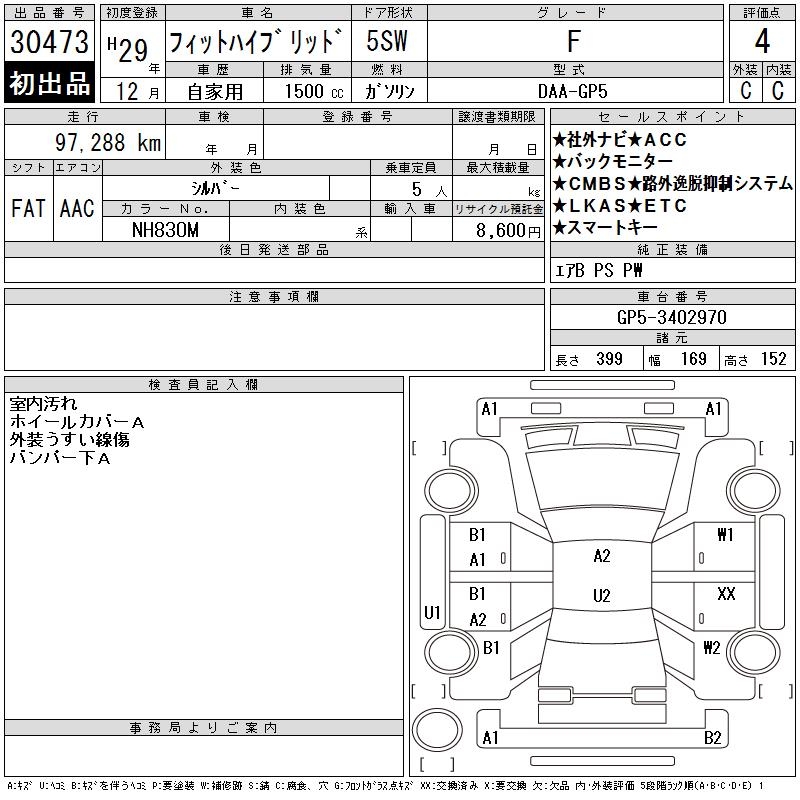Click the 車台番号 header
This screenshot has height=800, width=800.
pyautogui.click(x=672, y=296)
